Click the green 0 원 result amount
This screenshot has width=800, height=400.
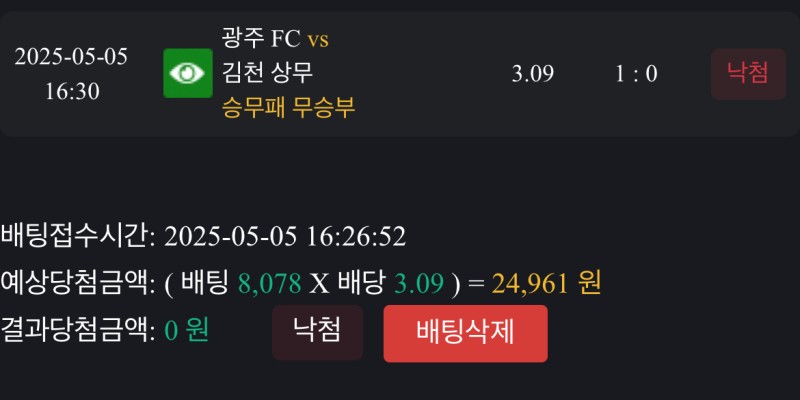[x=186, y=330]
